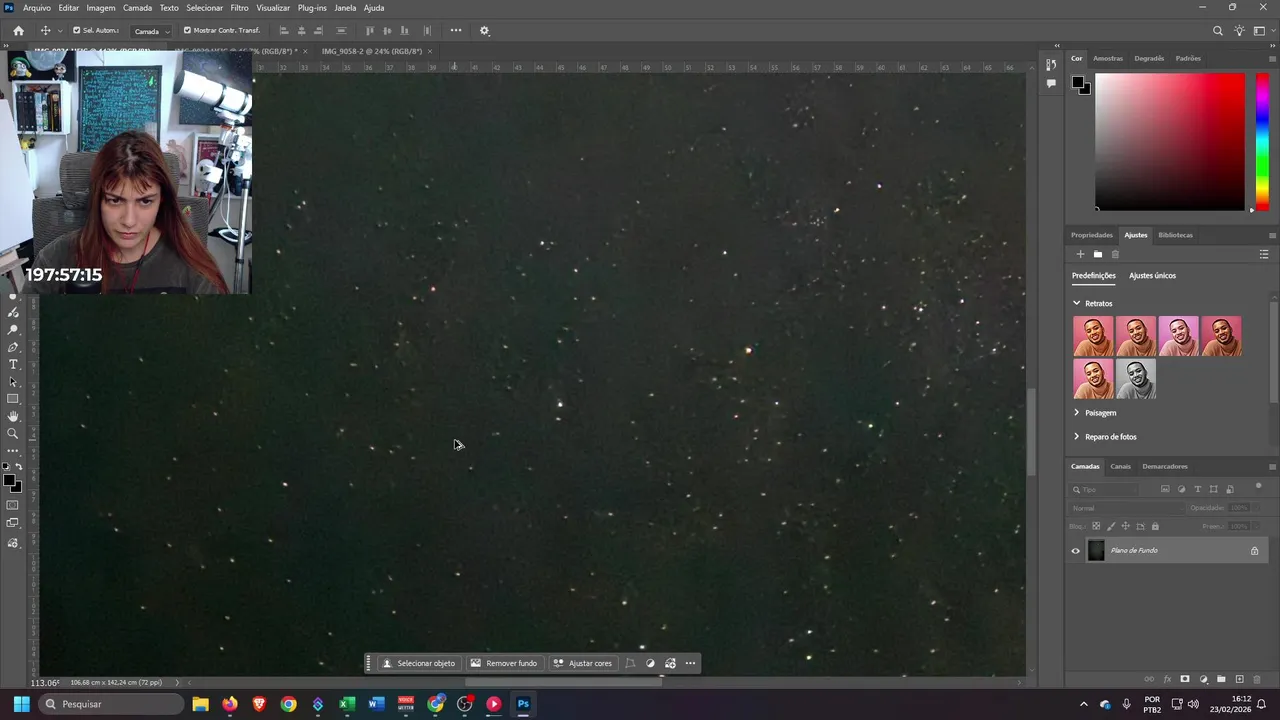Filter layers by type T icon
The width and height of the screenshot is (1280, 720).
pos(1198,489)
